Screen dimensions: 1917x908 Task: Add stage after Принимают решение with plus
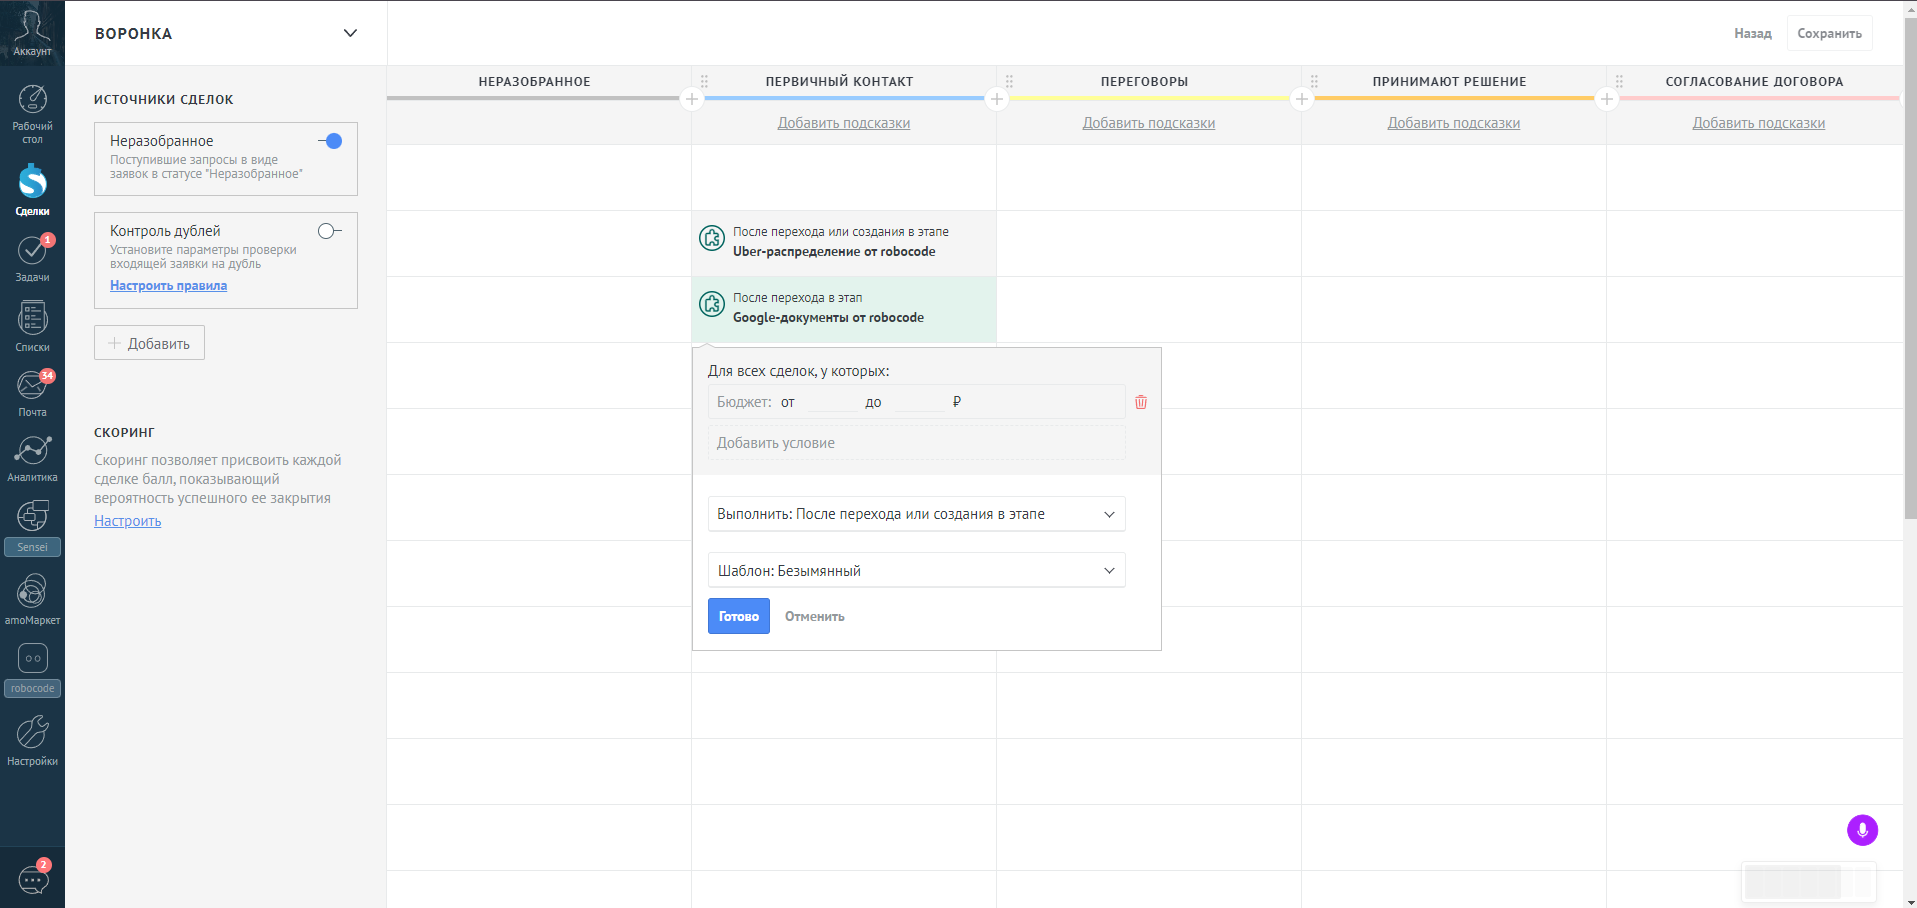[x=1607, y=99]
